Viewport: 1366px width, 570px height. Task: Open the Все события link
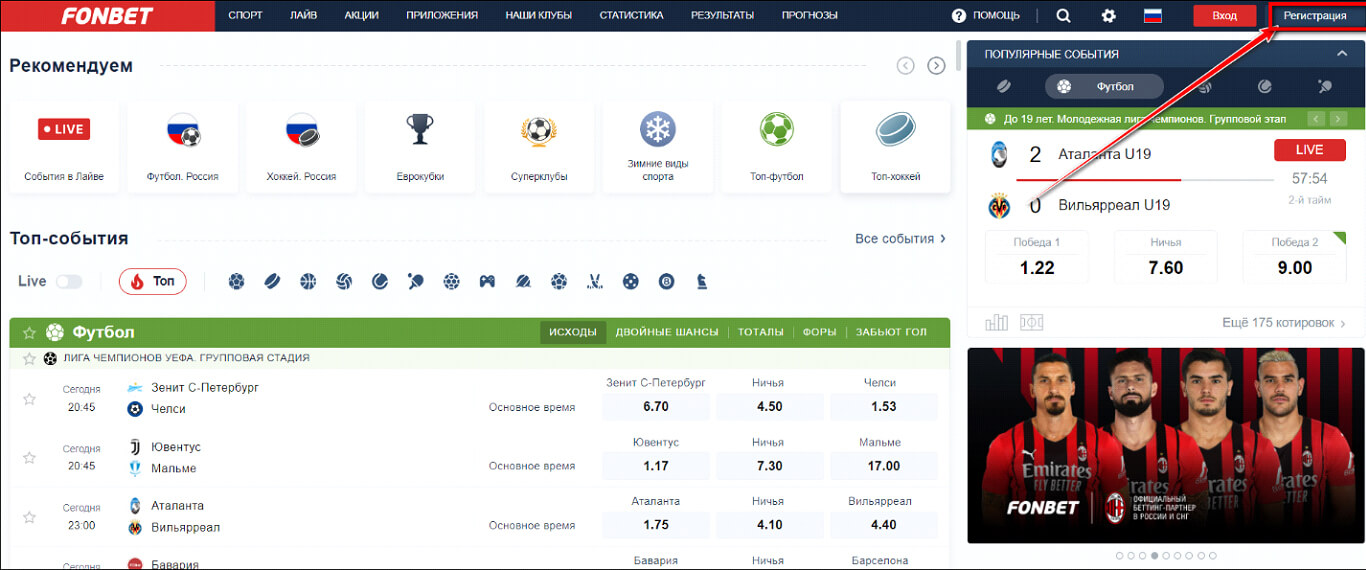901,239
